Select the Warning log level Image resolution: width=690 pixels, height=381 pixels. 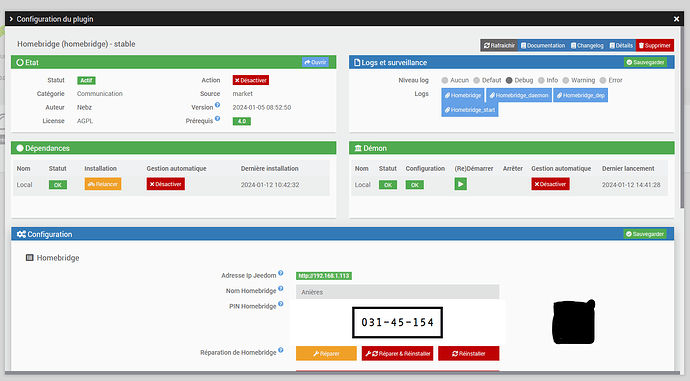[x=566, y=81]
